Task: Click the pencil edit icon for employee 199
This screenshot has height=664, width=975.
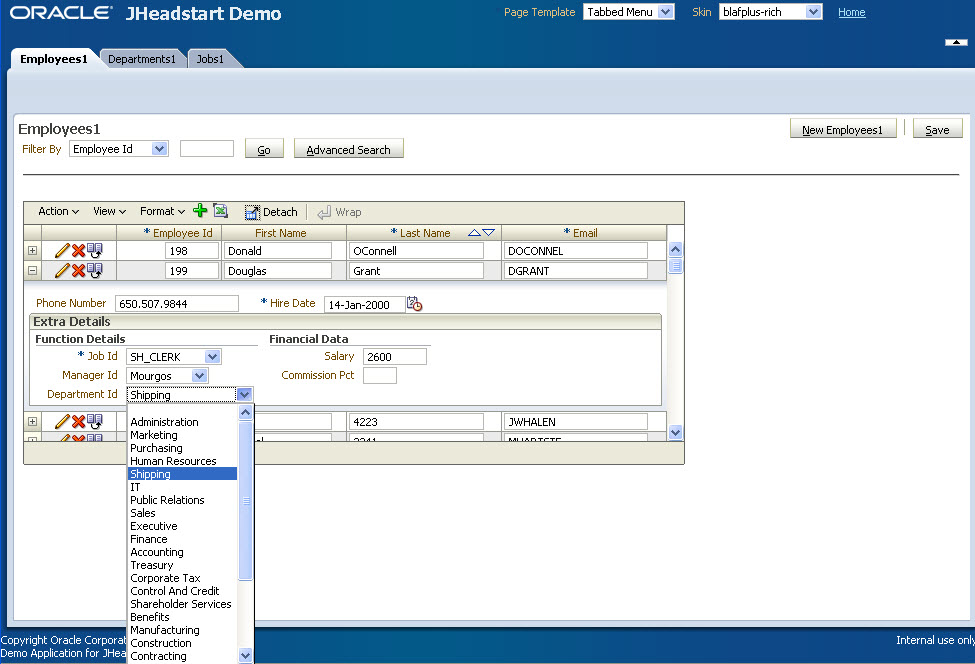Action: pyautogui.click(x=62, y=270)
